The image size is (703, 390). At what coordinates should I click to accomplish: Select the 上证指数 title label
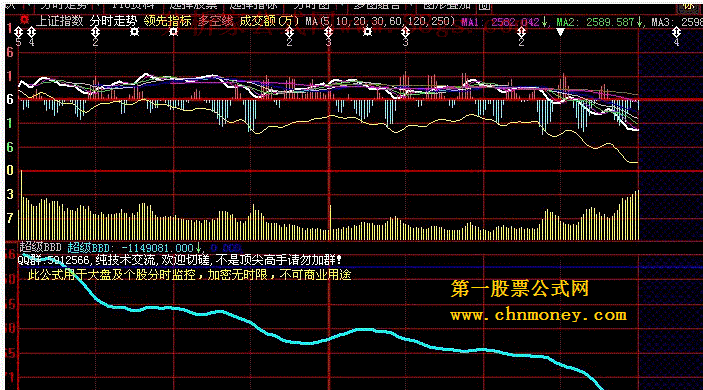click(60, 21)
